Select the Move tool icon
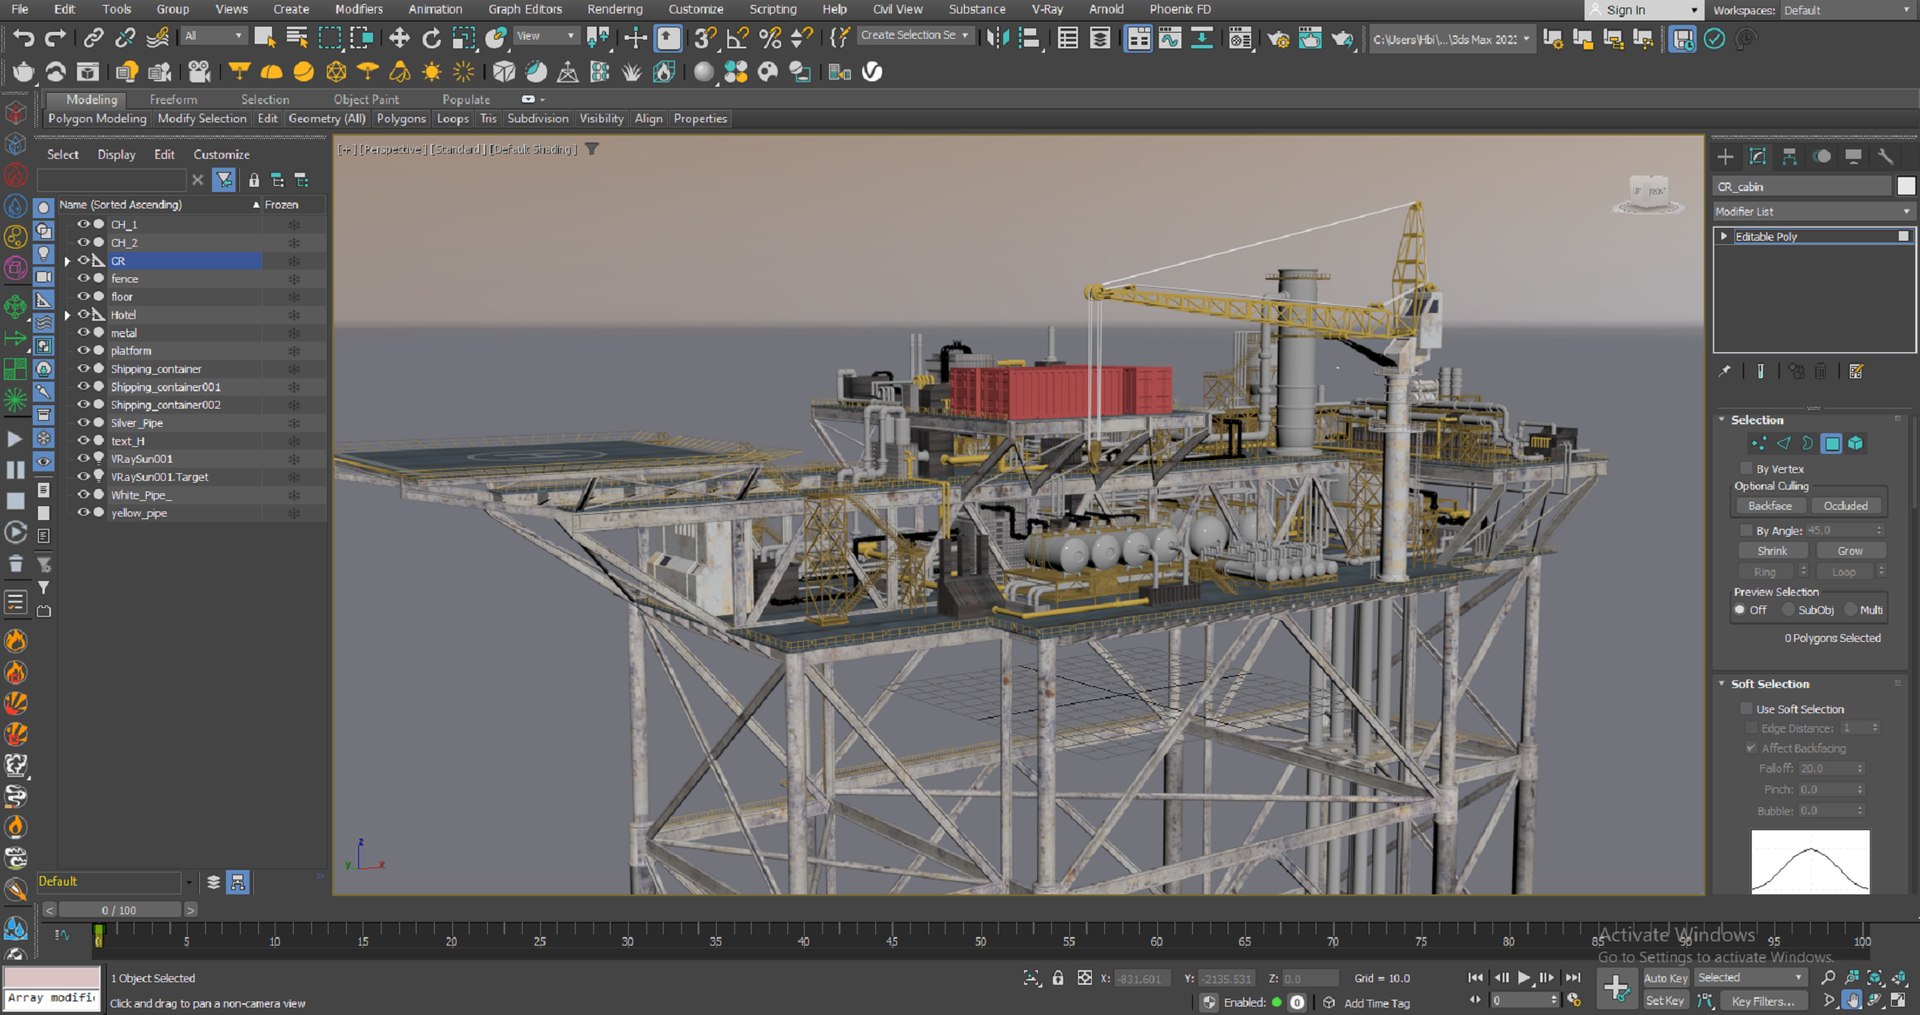 click(x=399, y=38)
